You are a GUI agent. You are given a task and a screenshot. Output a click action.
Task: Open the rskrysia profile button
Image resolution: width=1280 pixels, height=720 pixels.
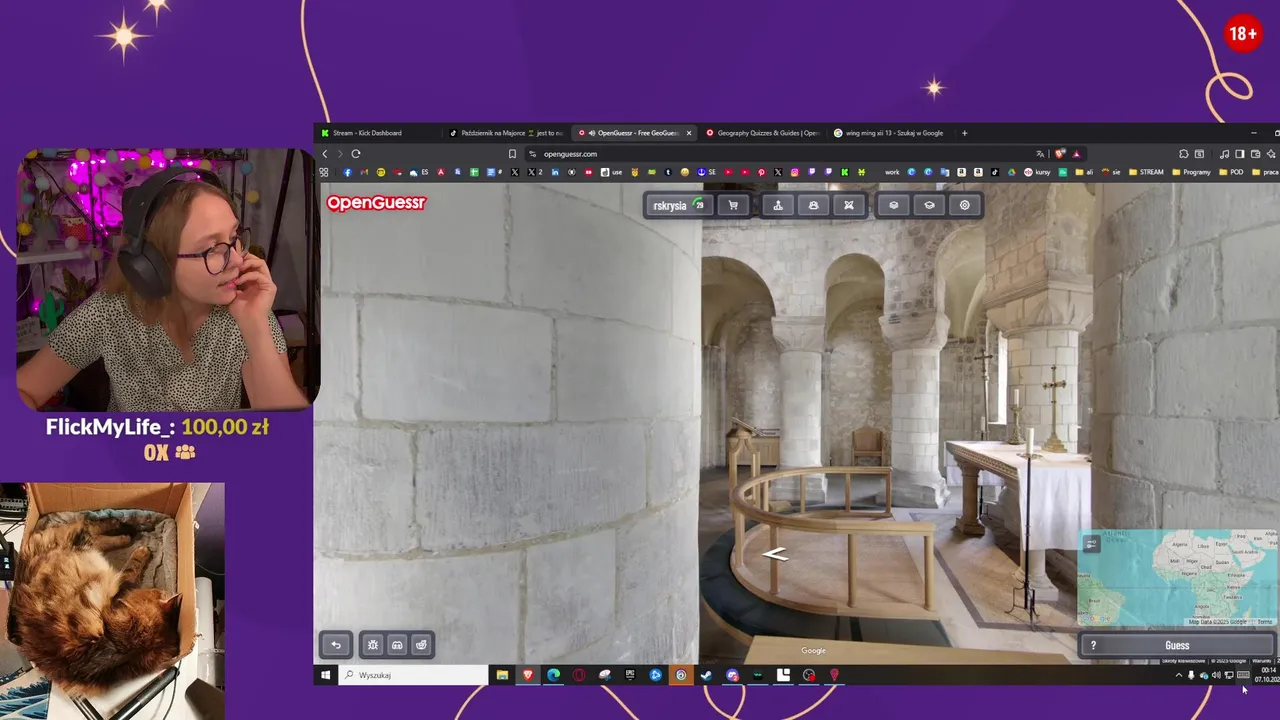click(x=679, y=205)
